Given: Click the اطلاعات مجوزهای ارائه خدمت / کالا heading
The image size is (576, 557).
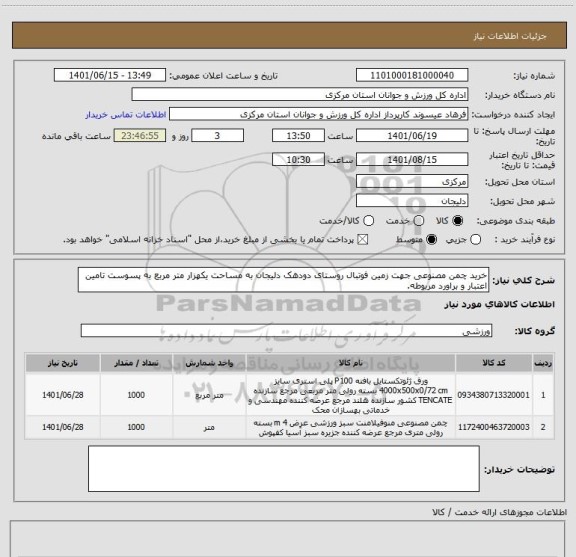Looking at the screenshot, I should (499, 512).
